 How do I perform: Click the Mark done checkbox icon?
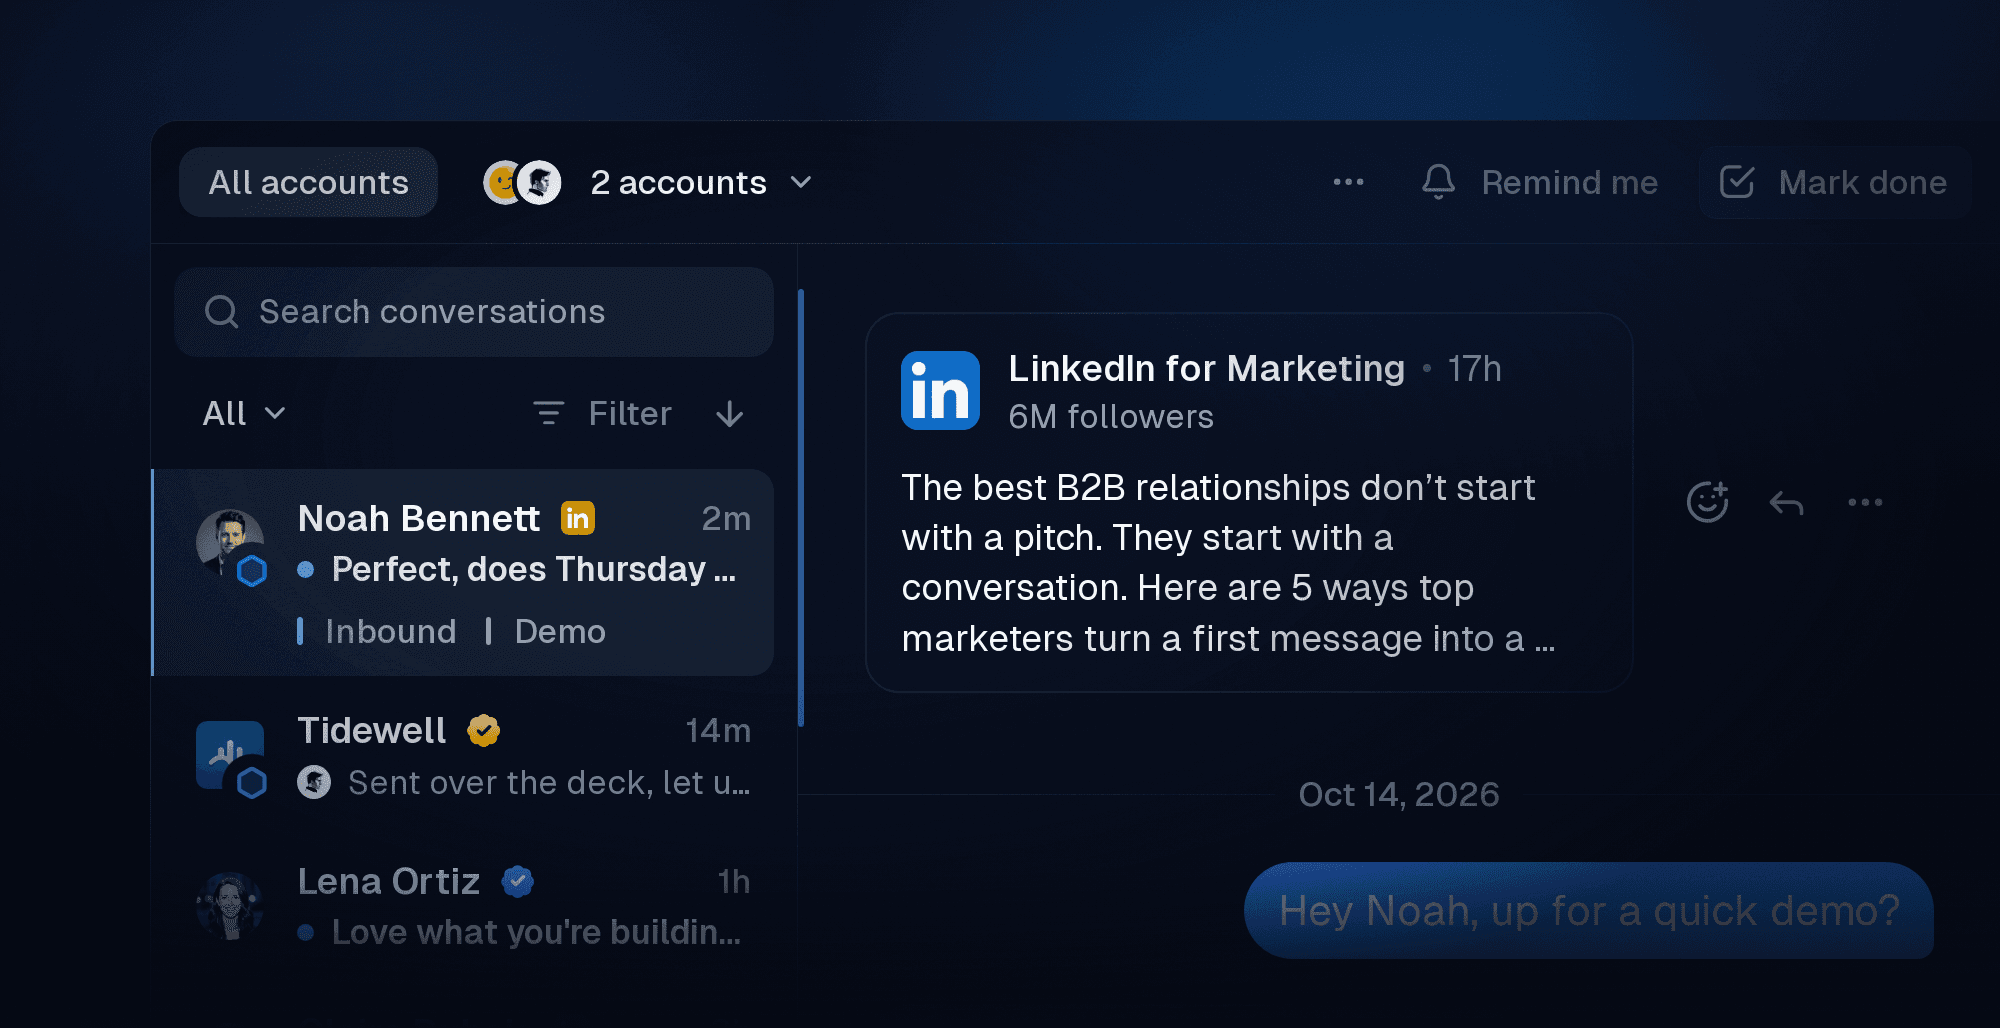[1737, 182]
